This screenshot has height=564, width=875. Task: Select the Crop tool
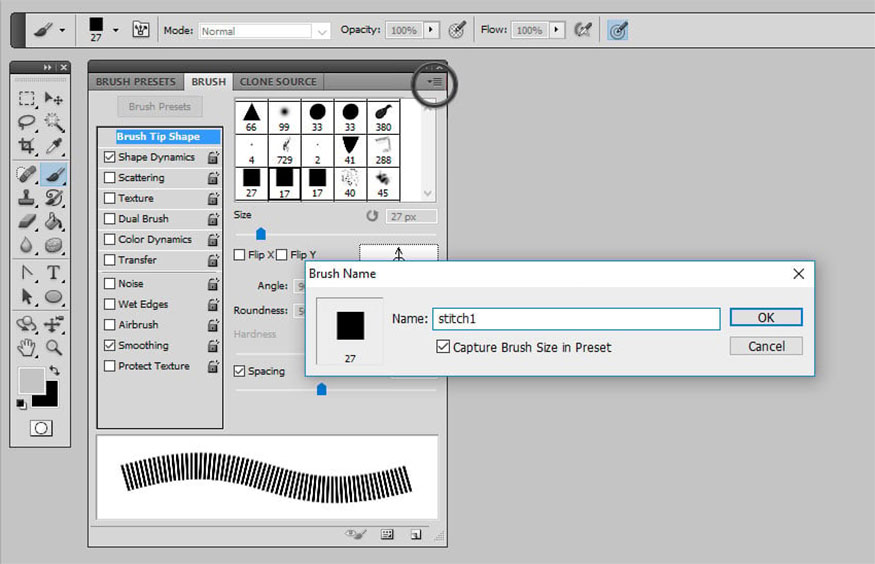pyautogui.click(x=27, y=147)
